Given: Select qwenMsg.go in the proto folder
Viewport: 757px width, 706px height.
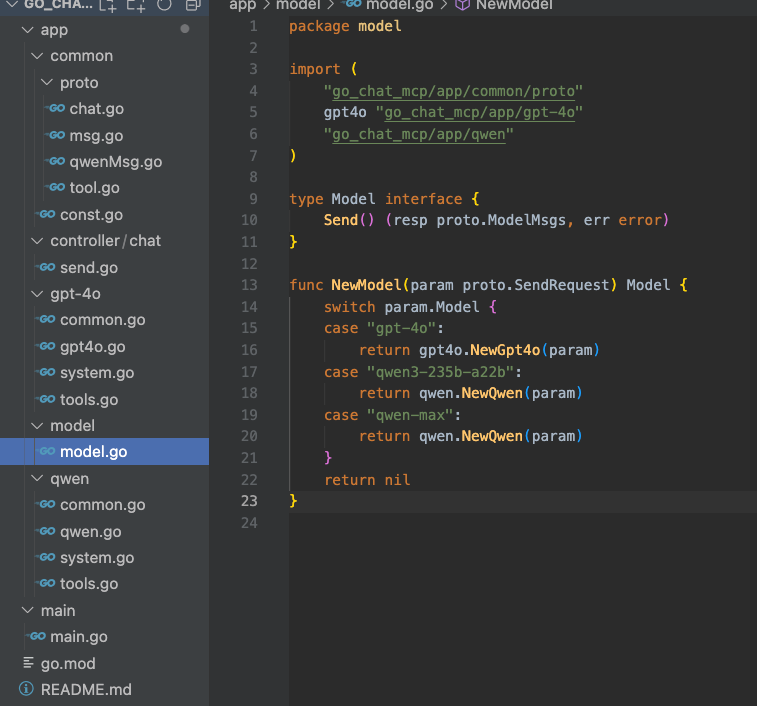Looking at the screenshot, I should point(115,161).
